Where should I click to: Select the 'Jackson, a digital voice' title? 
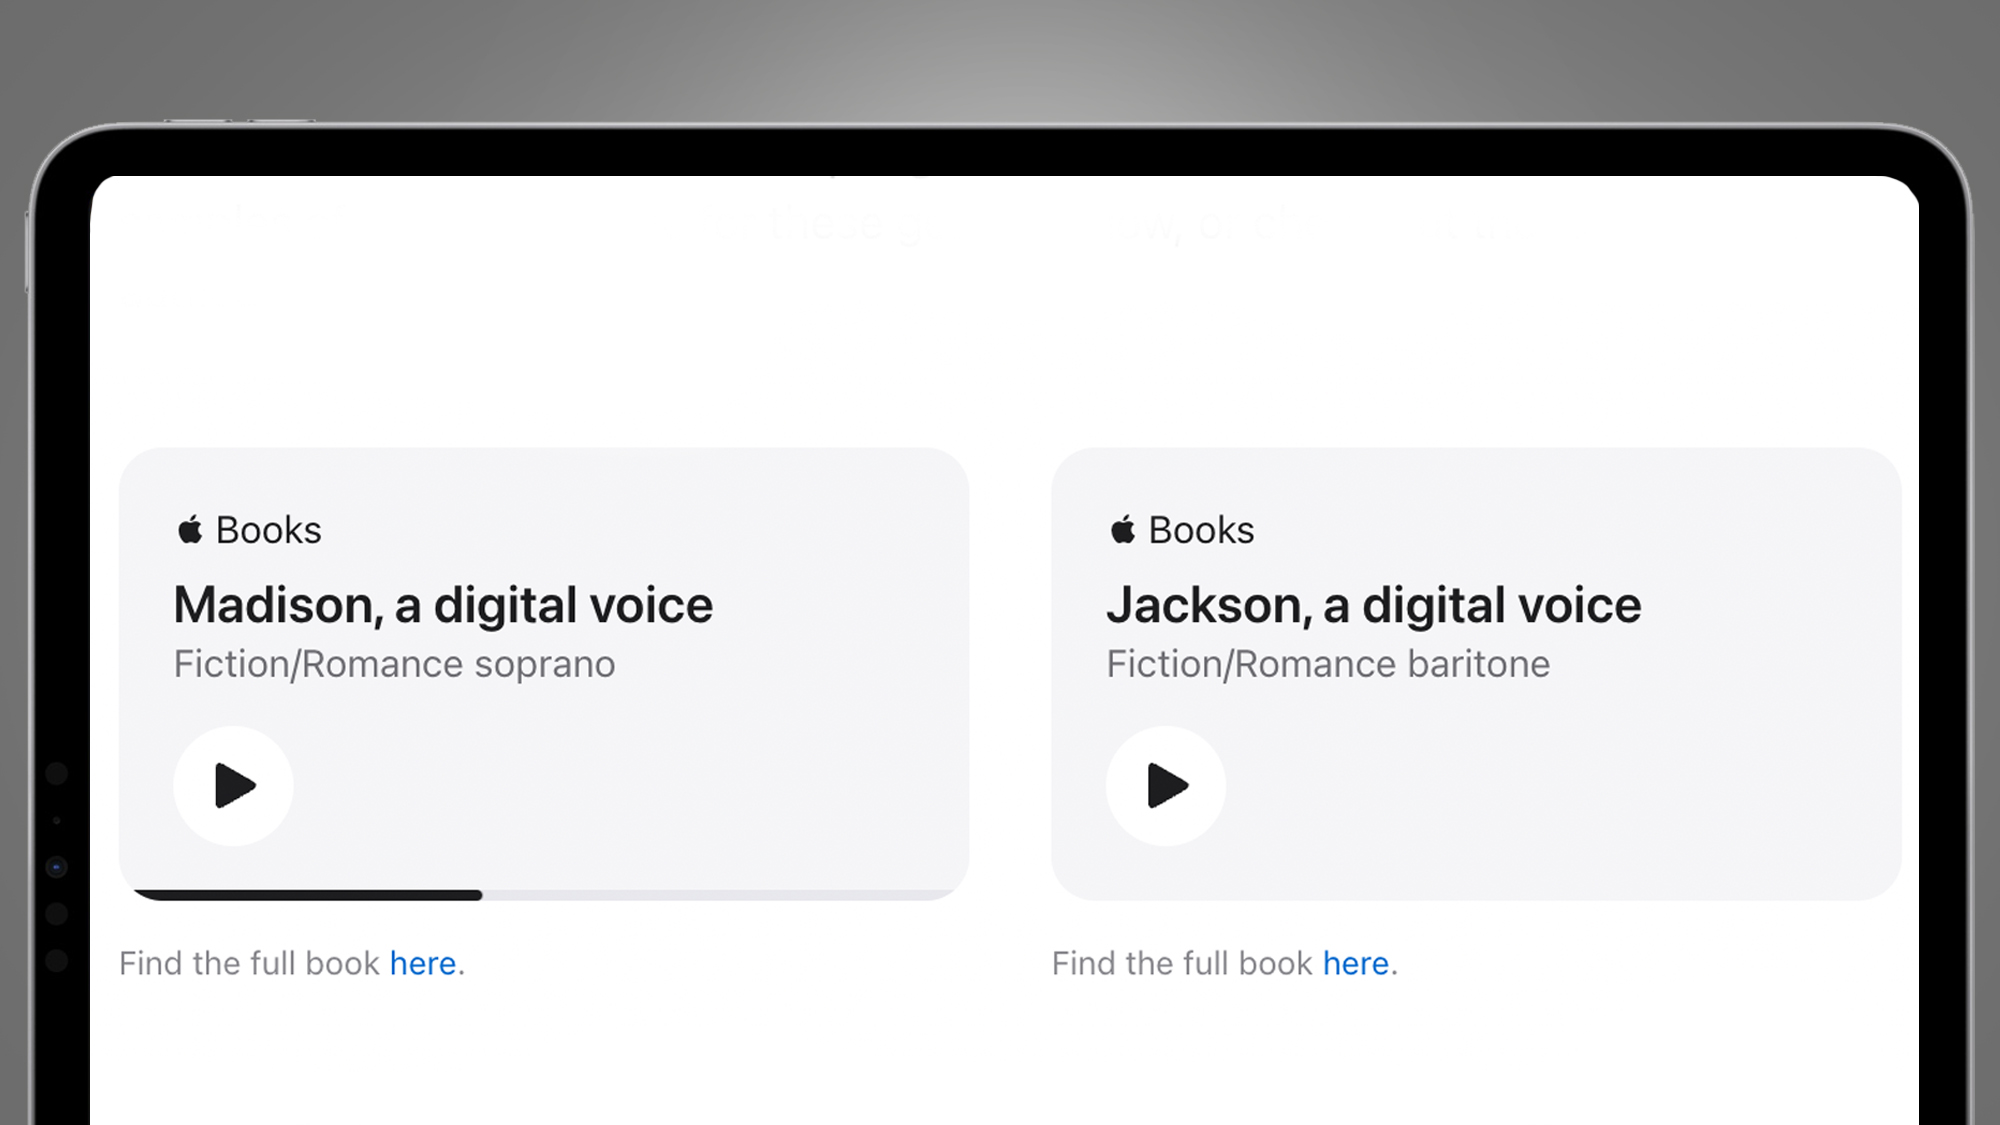[x=1373, y=605]
